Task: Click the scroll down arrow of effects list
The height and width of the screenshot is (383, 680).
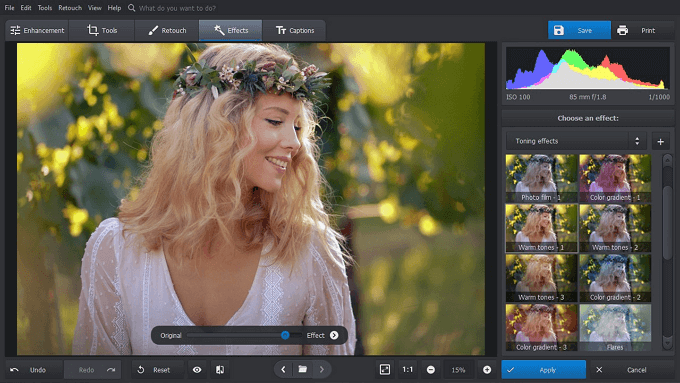Action: click(x=667, y=343)
